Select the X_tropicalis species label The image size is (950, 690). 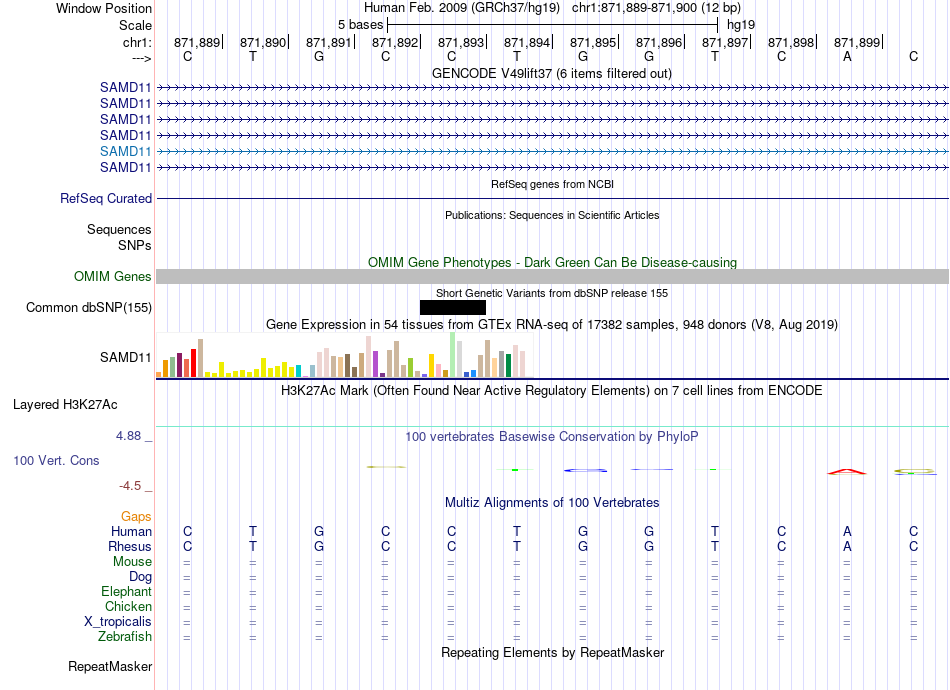point(118,622)
